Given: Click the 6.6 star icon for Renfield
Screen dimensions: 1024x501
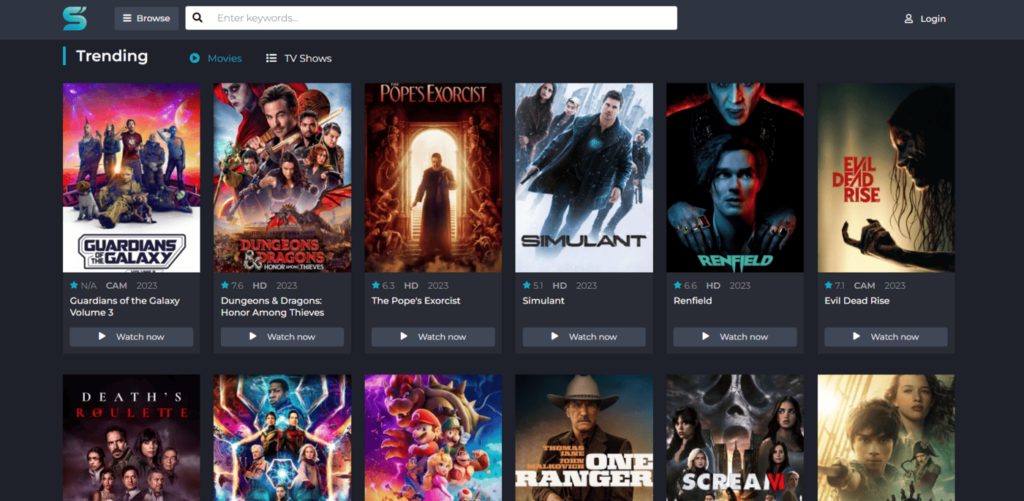Looking at the screenshot, I should coord(677,285).
